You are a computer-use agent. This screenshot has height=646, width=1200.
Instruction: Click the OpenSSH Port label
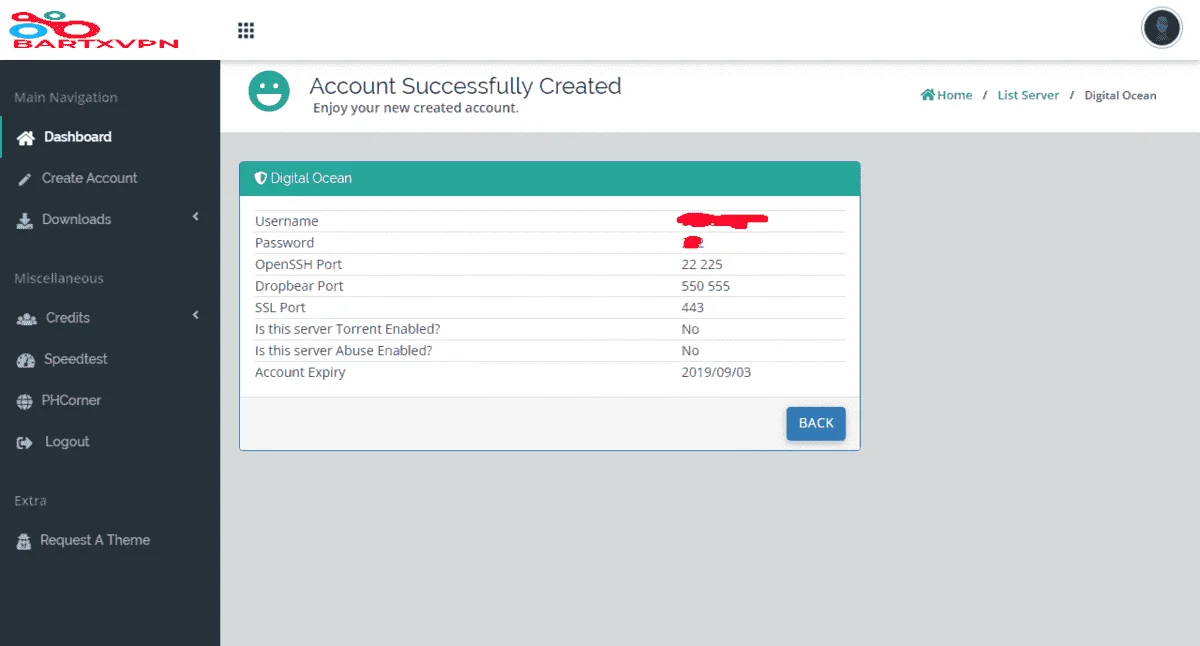click(x=298, y=265)
